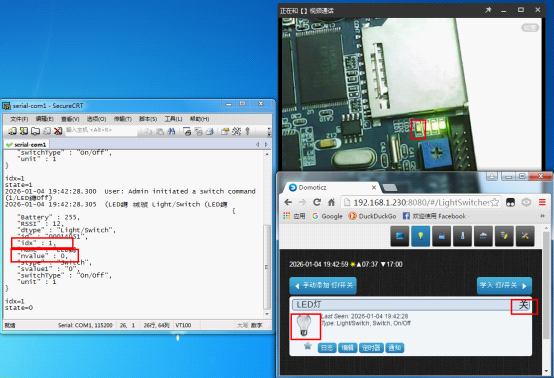The width and height of the screenshot is (554, 378).
Task: Click the 日志 button for LED灯
Action: (x=327, y=348)
